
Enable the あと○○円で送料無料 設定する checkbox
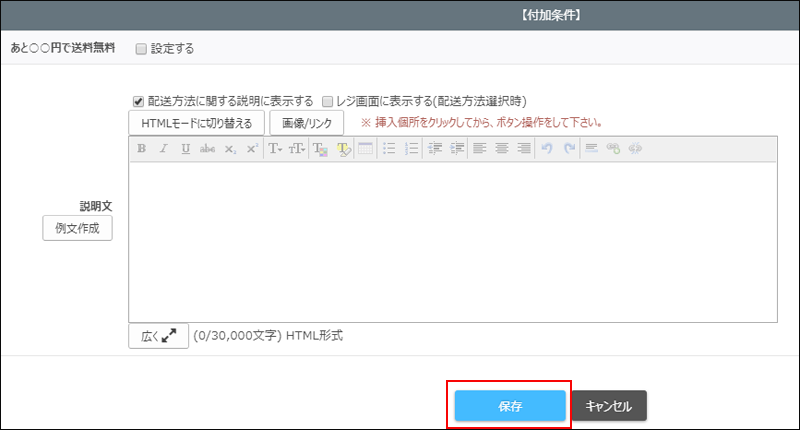[141, 49]
